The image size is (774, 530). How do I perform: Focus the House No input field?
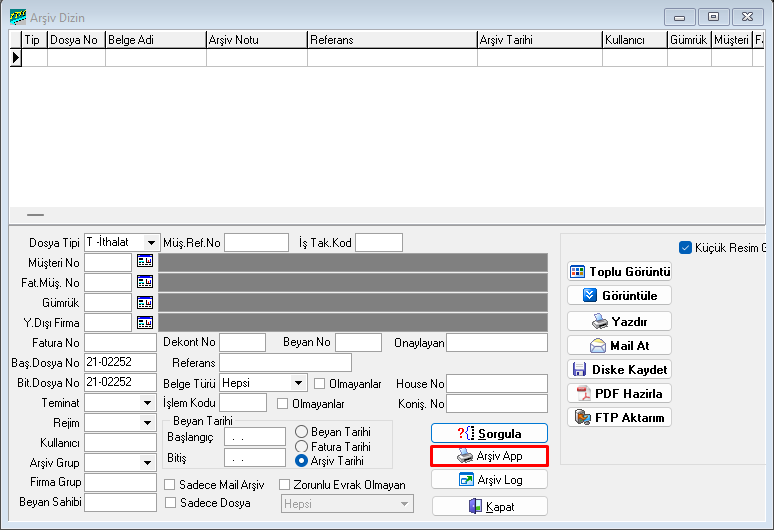point(497,383)
